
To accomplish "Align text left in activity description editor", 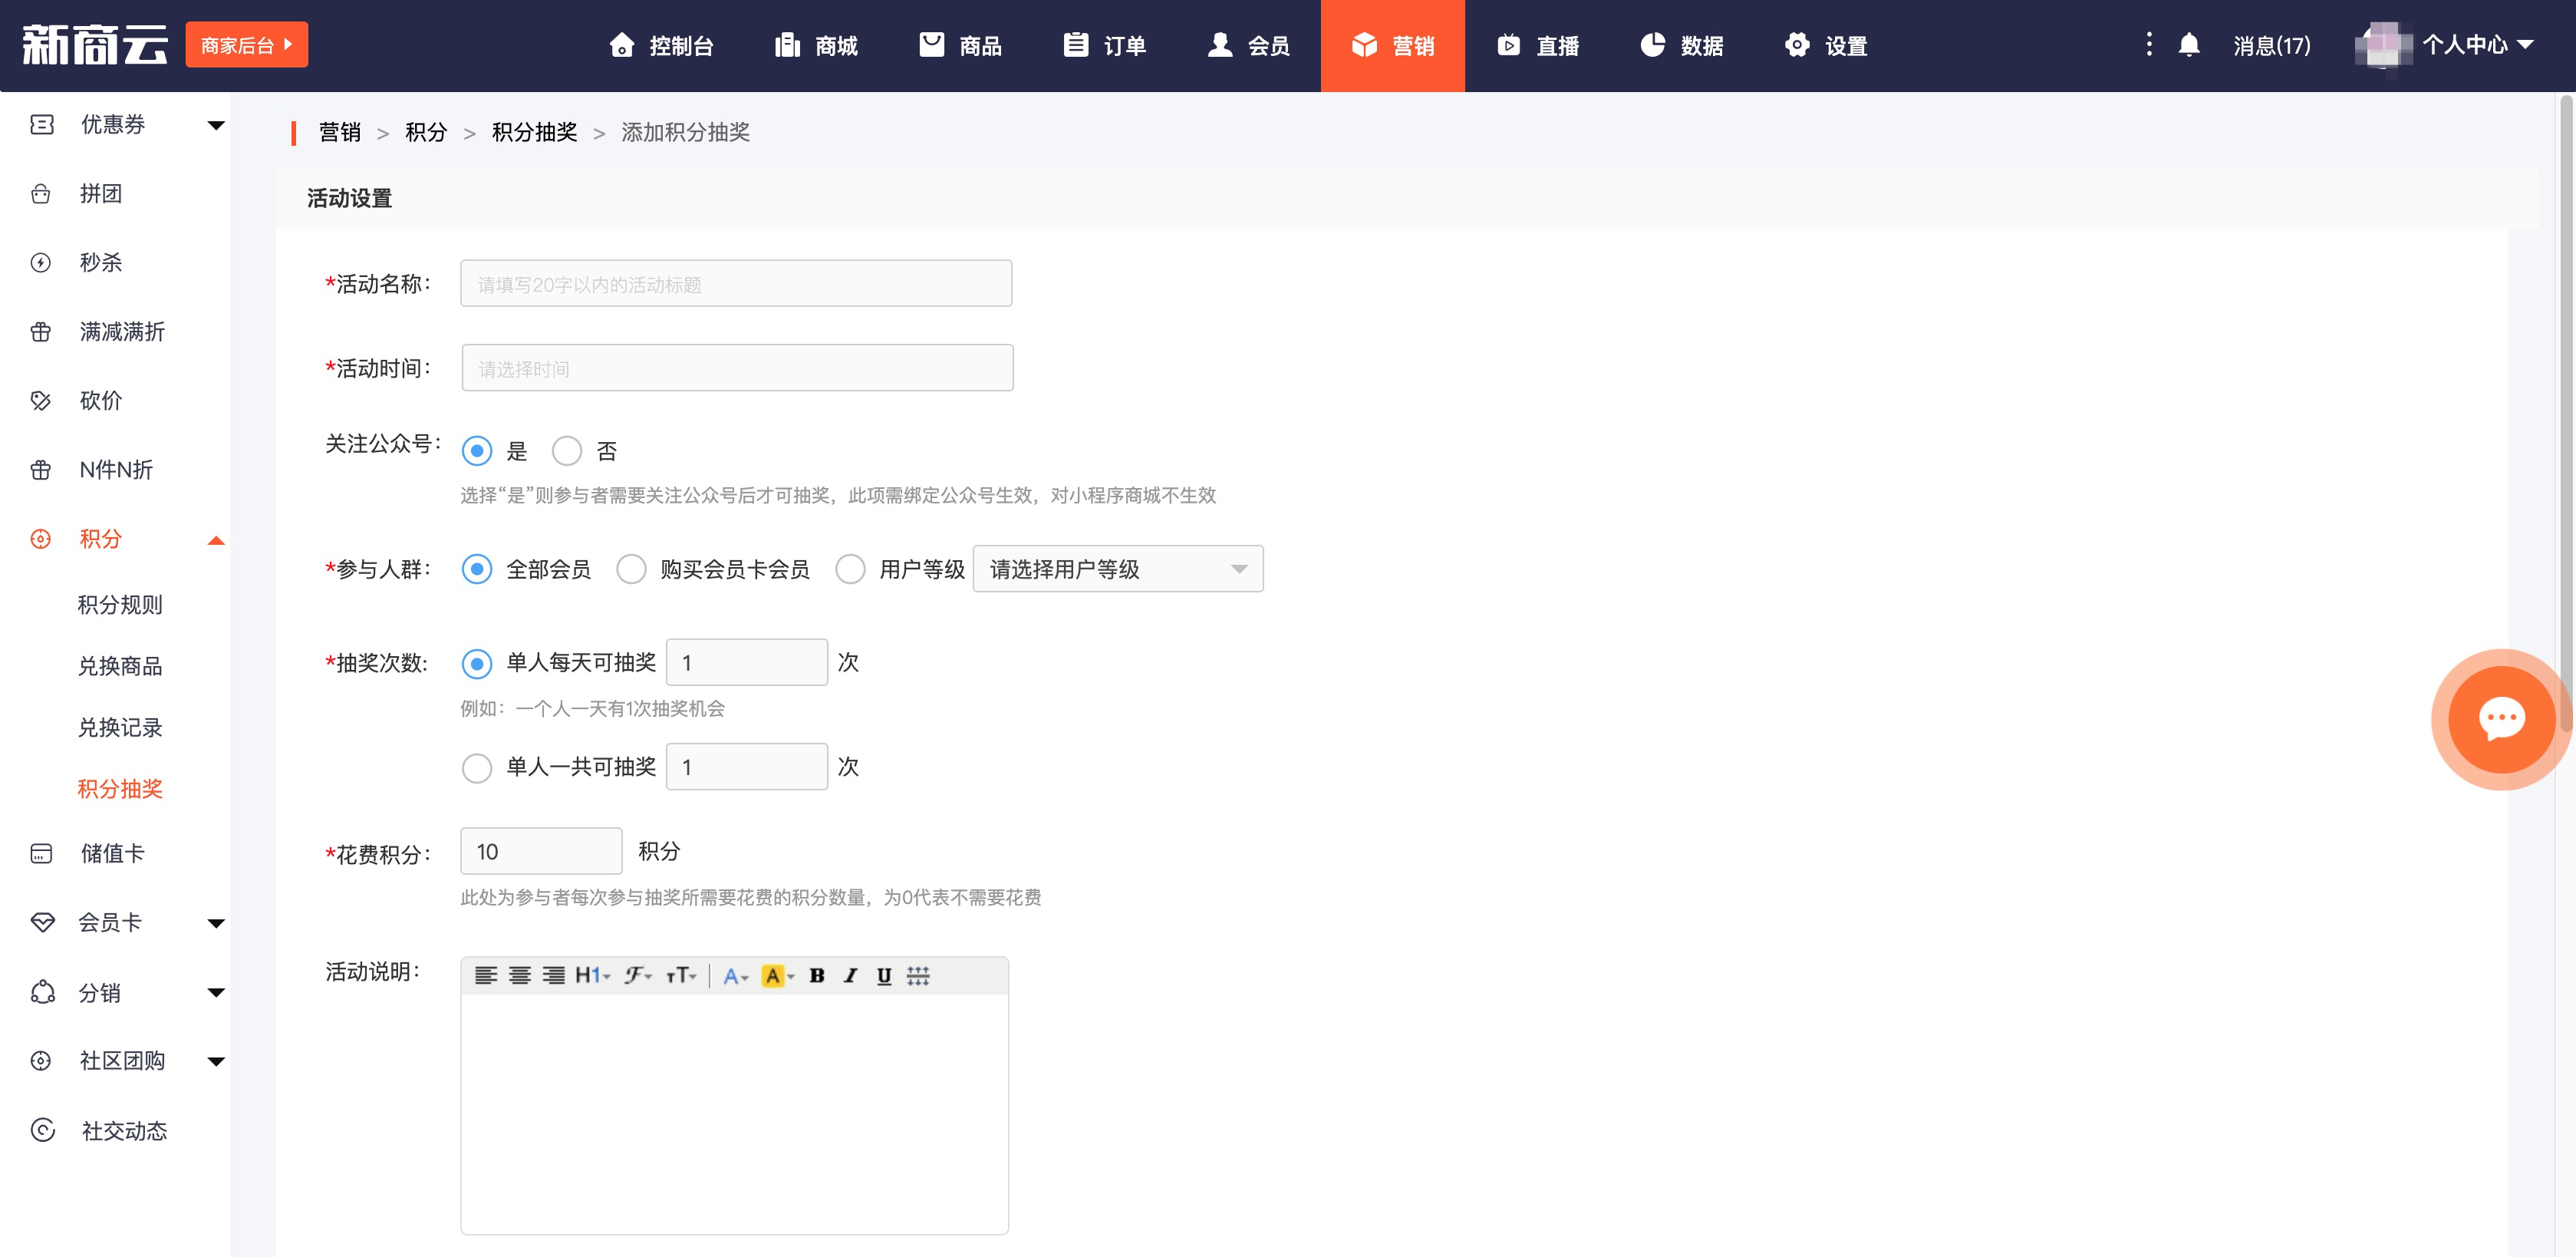I will [x=486, y=975].
